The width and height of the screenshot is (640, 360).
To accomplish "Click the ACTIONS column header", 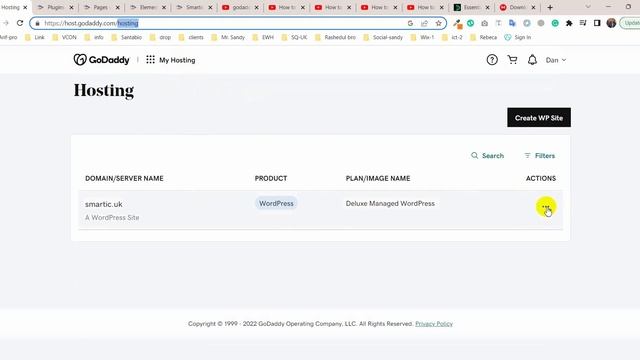I will [x=541, y=178].
